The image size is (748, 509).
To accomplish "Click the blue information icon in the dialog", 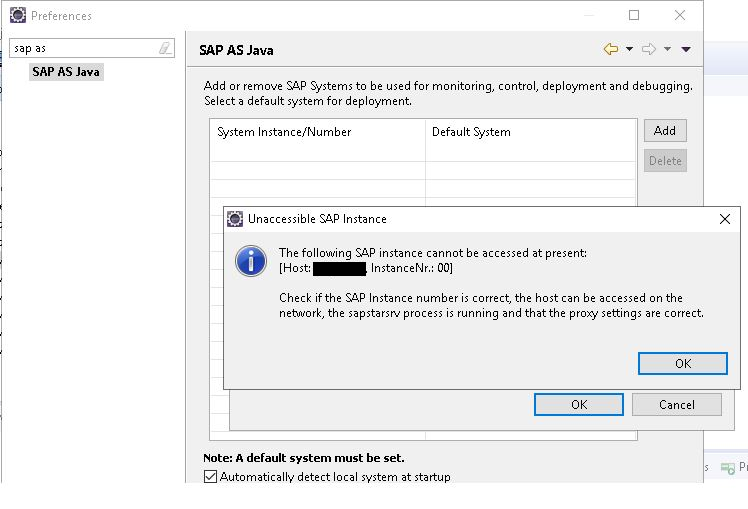I will (x=251, y=261).
